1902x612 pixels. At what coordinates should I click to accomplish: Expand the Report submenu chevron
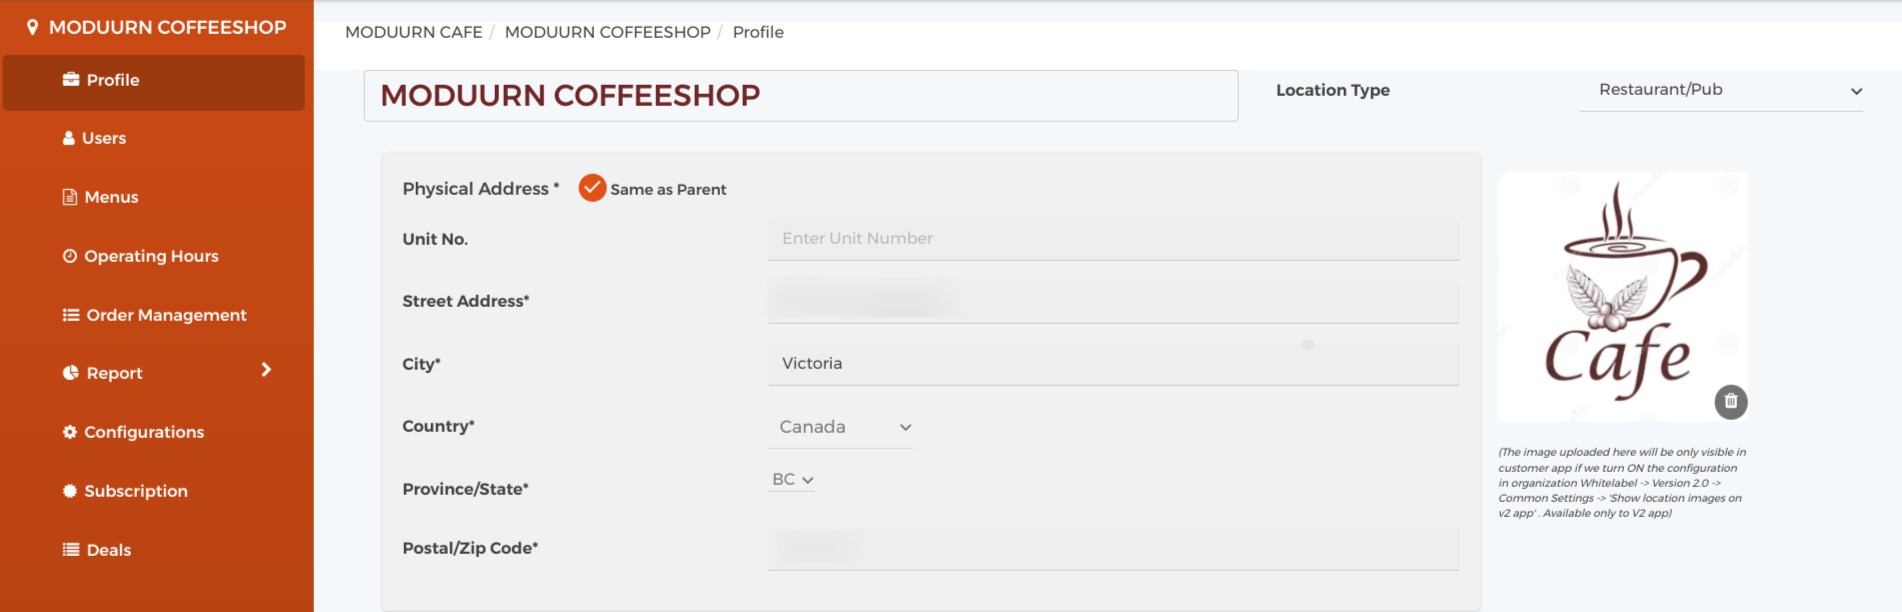coord(266,370)
